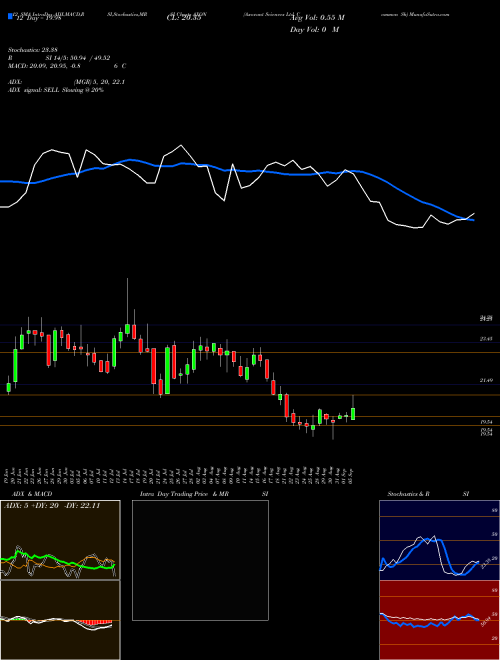This screenshot has height=660, width=500.
Task: Click 'ADX signal: SELL Slowing @ 20%' text
Action: coord(56,90)
